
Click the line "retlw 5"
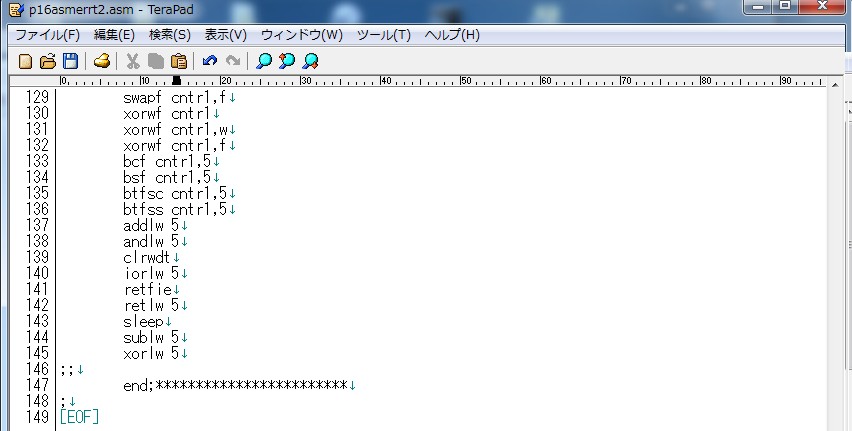click(151, 305)
